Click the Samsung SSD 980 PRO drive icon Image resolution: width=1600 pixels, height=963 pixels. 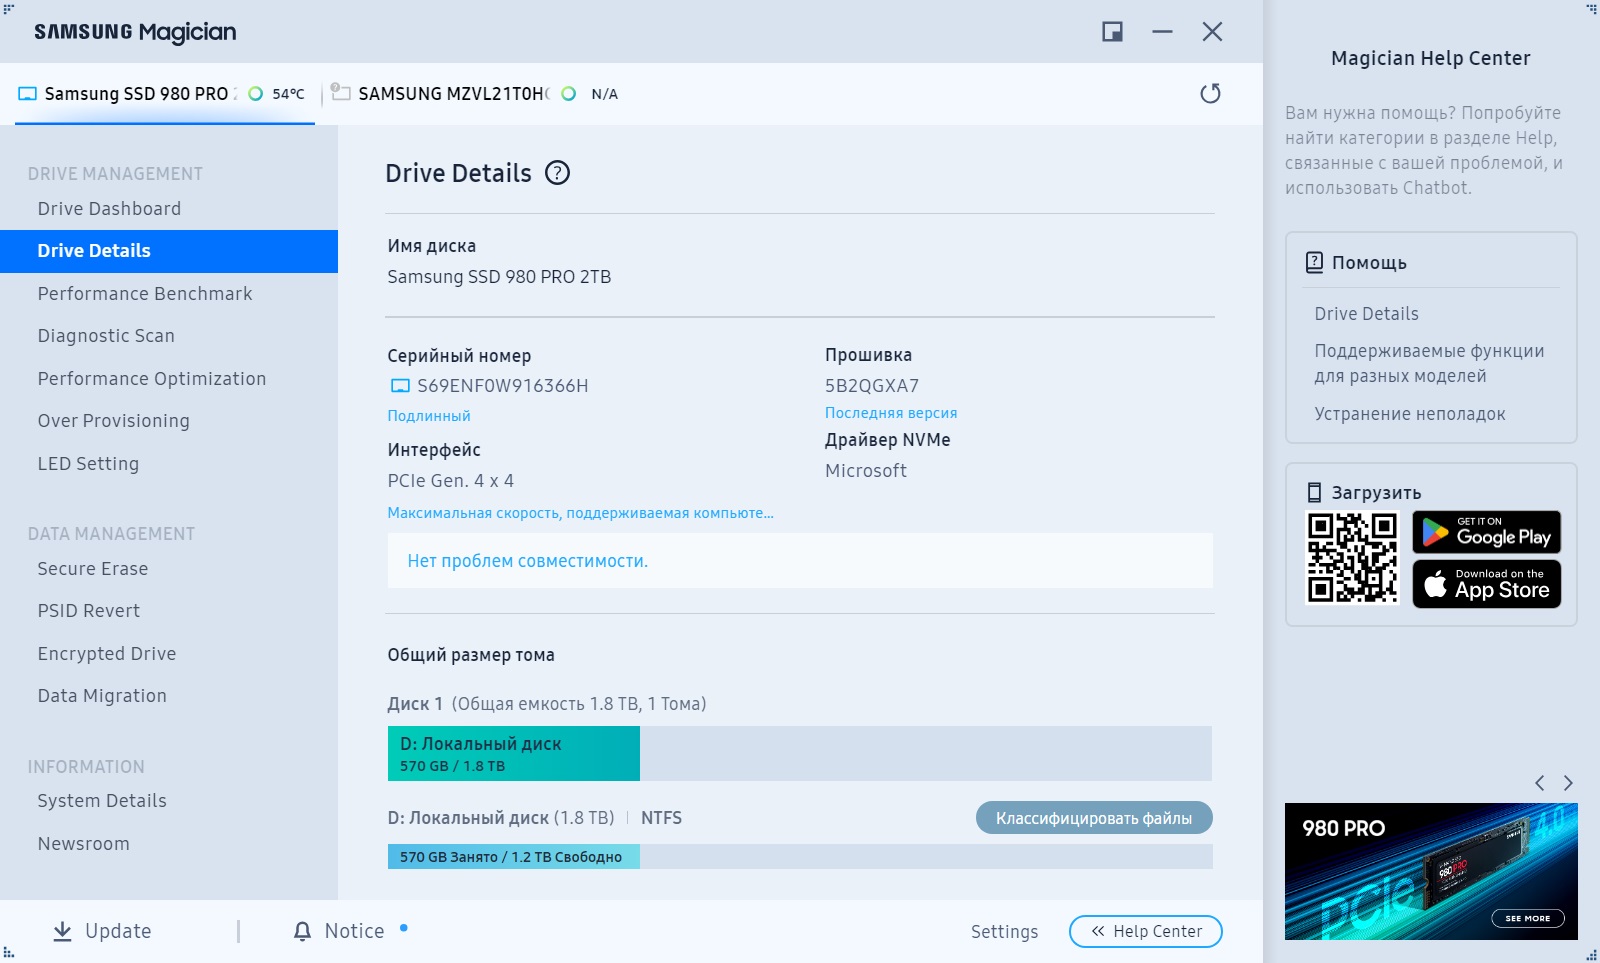(x=28, y=94)
